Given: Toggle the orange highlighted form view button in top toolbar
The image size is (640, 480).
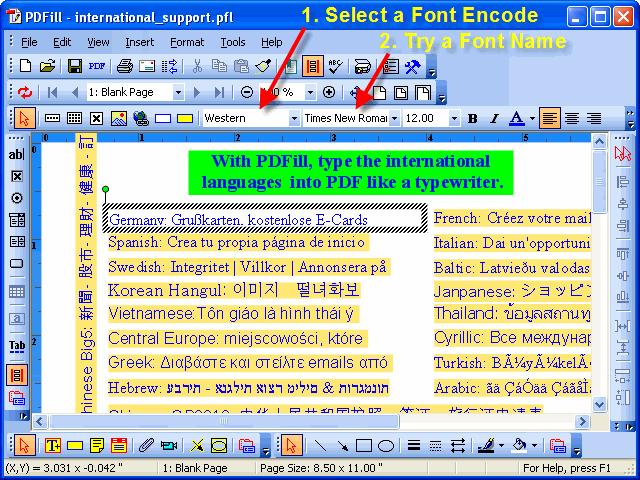Looking at the screenshot, I should [x=313, y=66].
